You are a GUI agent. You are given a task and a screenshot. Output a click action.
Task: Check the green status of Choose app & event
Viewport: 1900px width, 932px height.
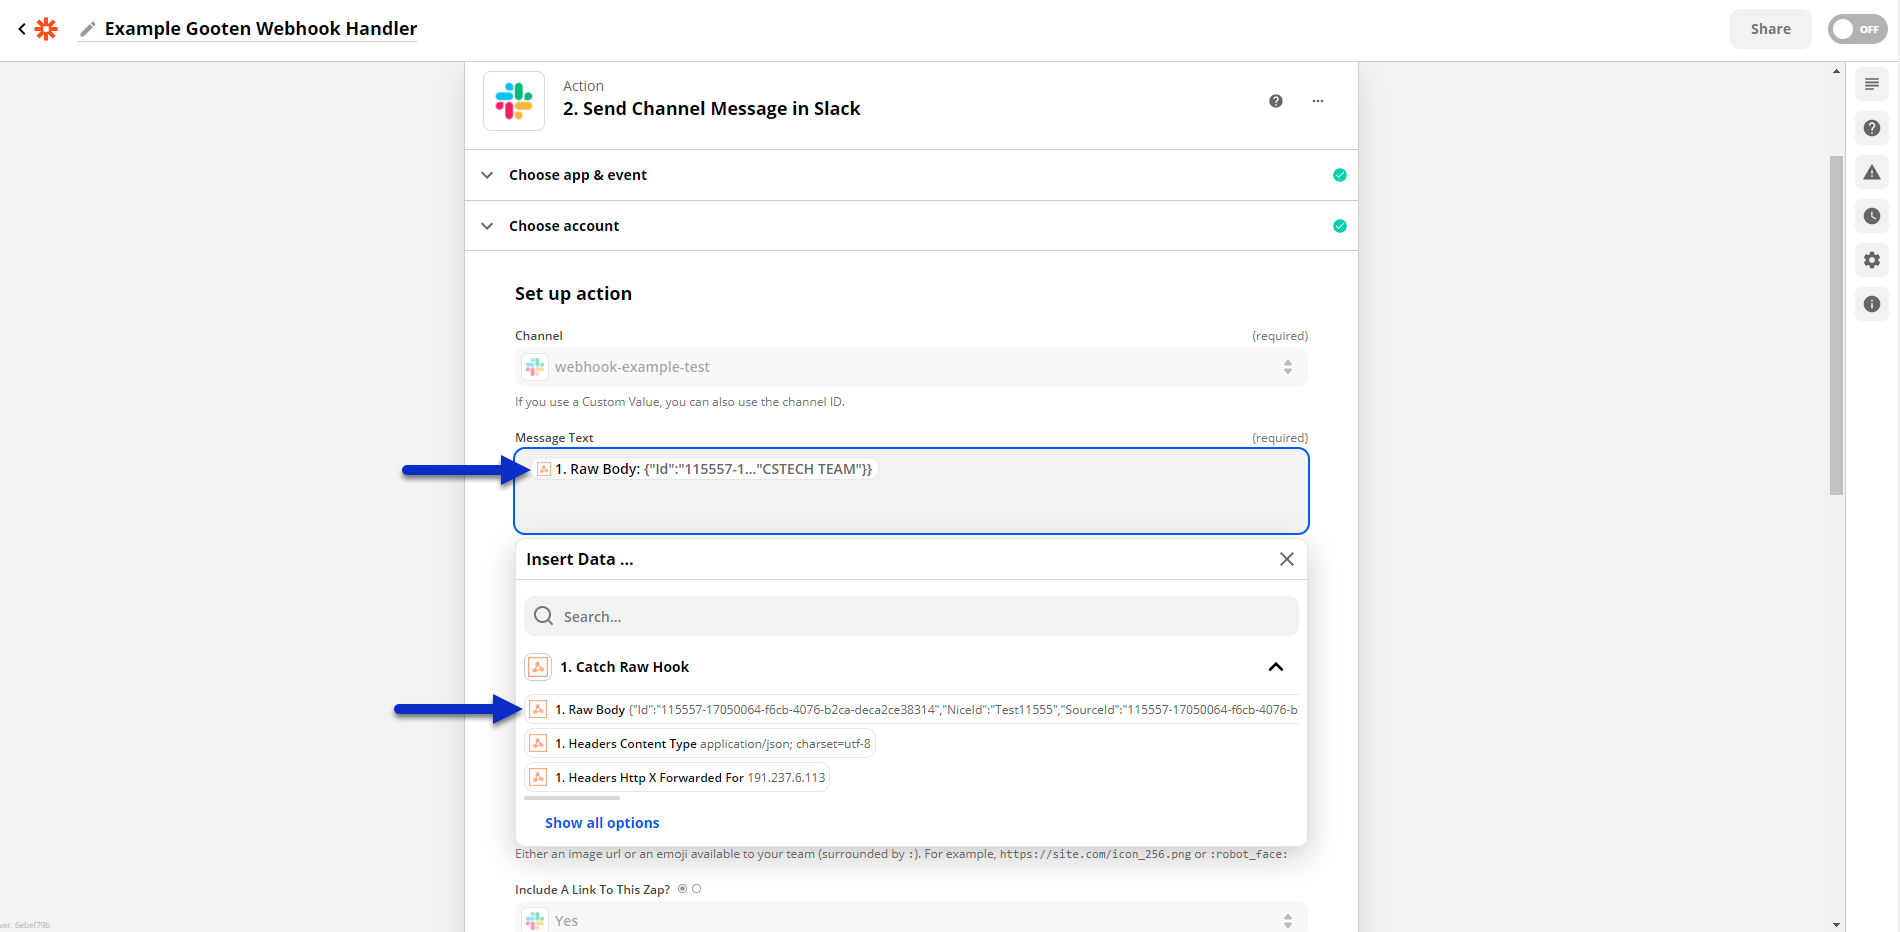1340,175
